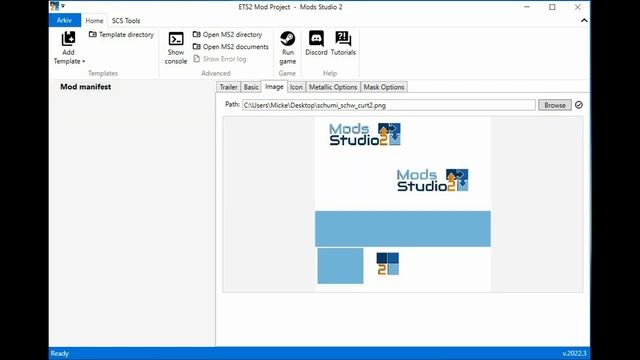Show Error log
This screenshot has height=360, width=640.
(220, 59)
